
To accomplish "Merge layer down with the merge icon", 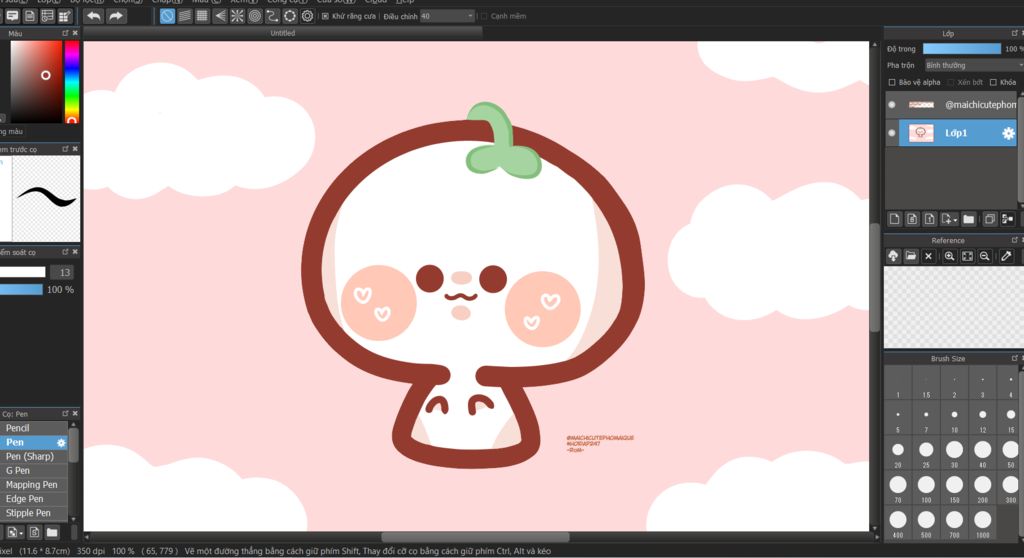I will (1008, 219).
